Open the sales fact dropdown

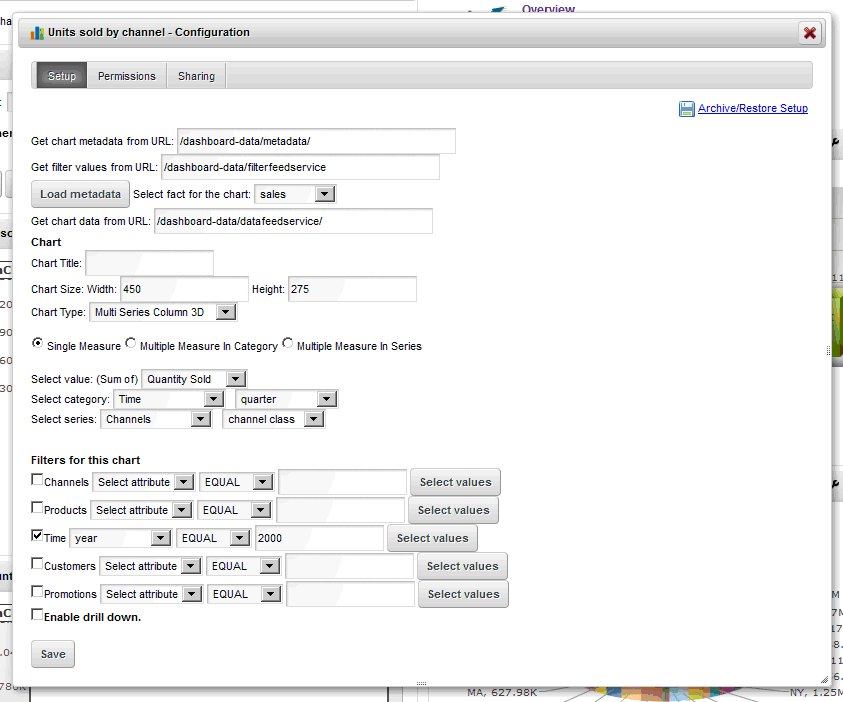296,194
